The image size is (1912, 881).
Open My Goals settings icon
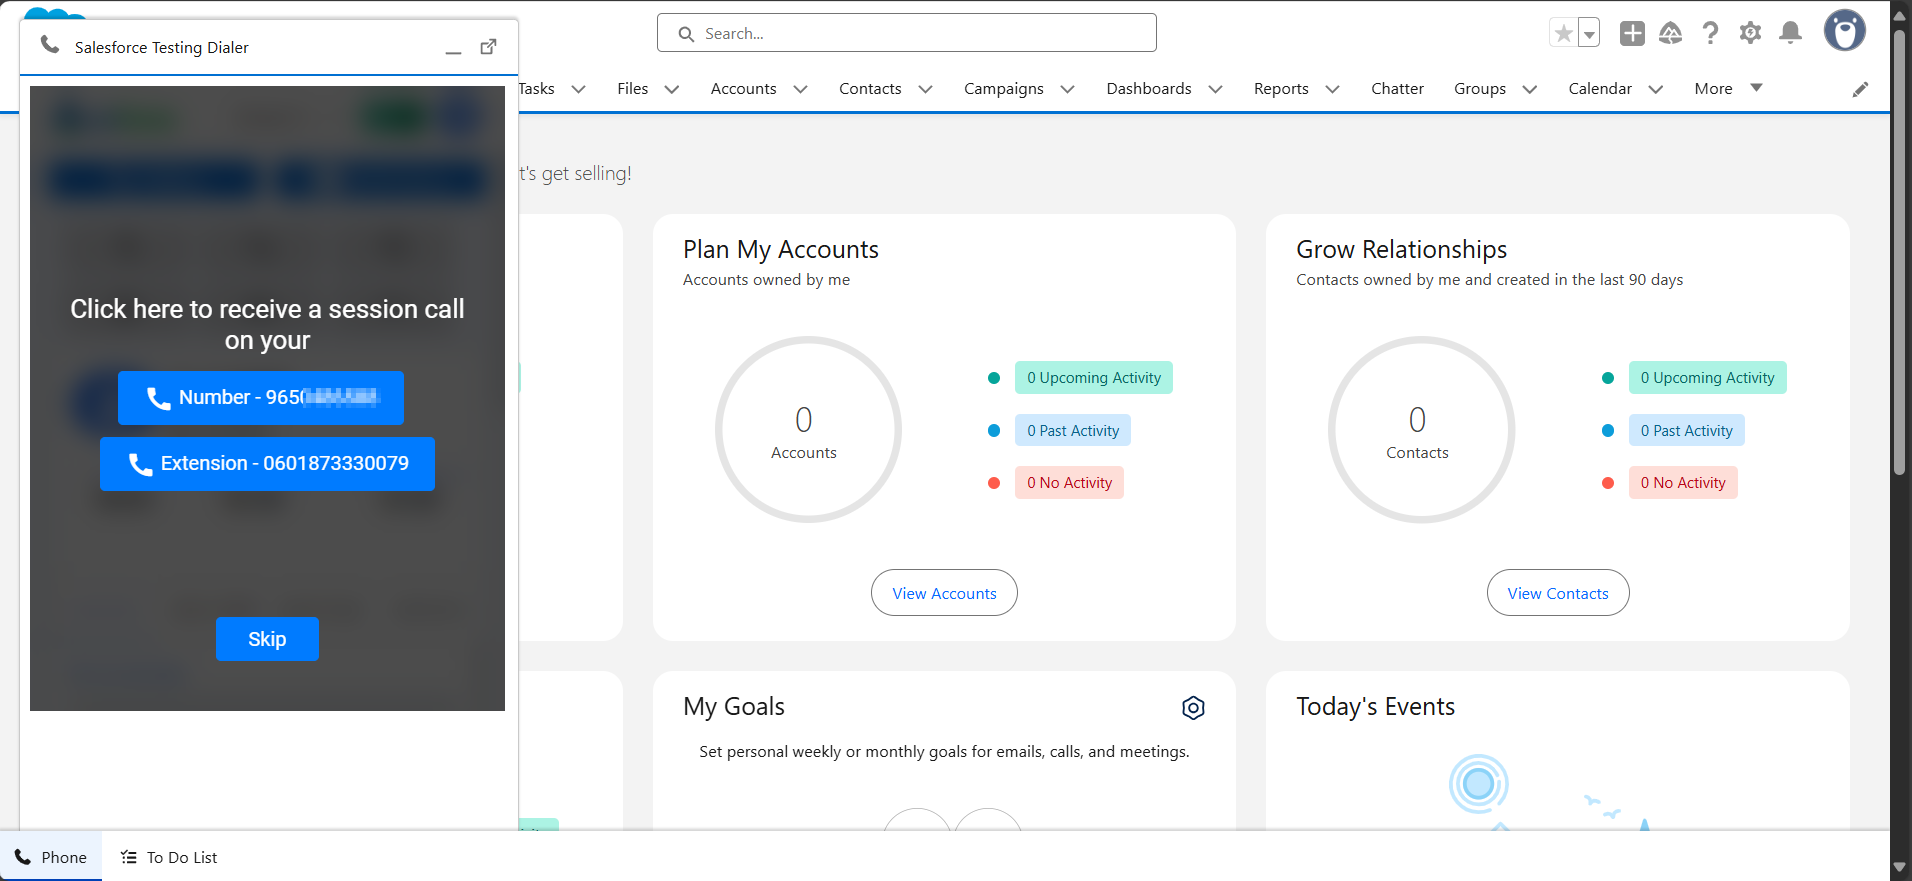[1193, 708]
